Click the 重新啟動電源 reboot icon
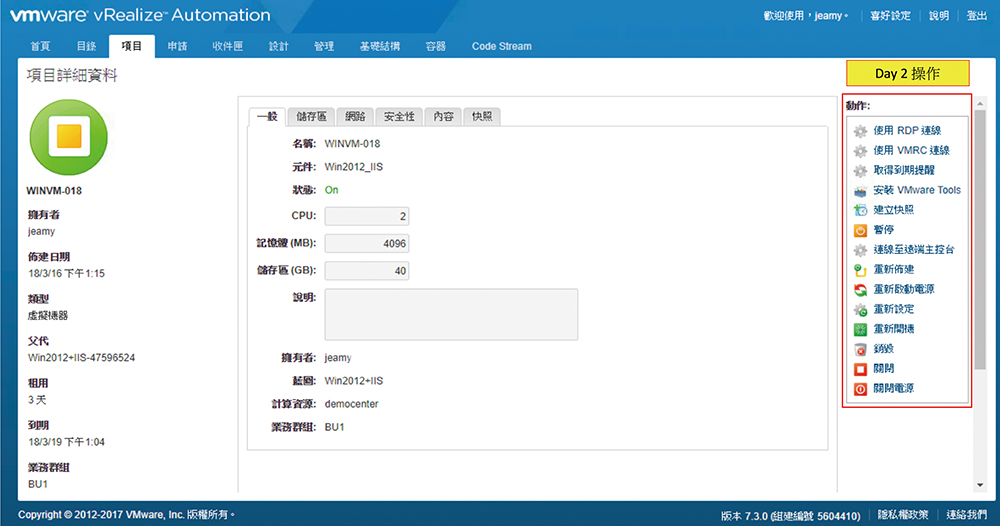Viewport: 1000px width, 526px height. [x=860, y=289]
